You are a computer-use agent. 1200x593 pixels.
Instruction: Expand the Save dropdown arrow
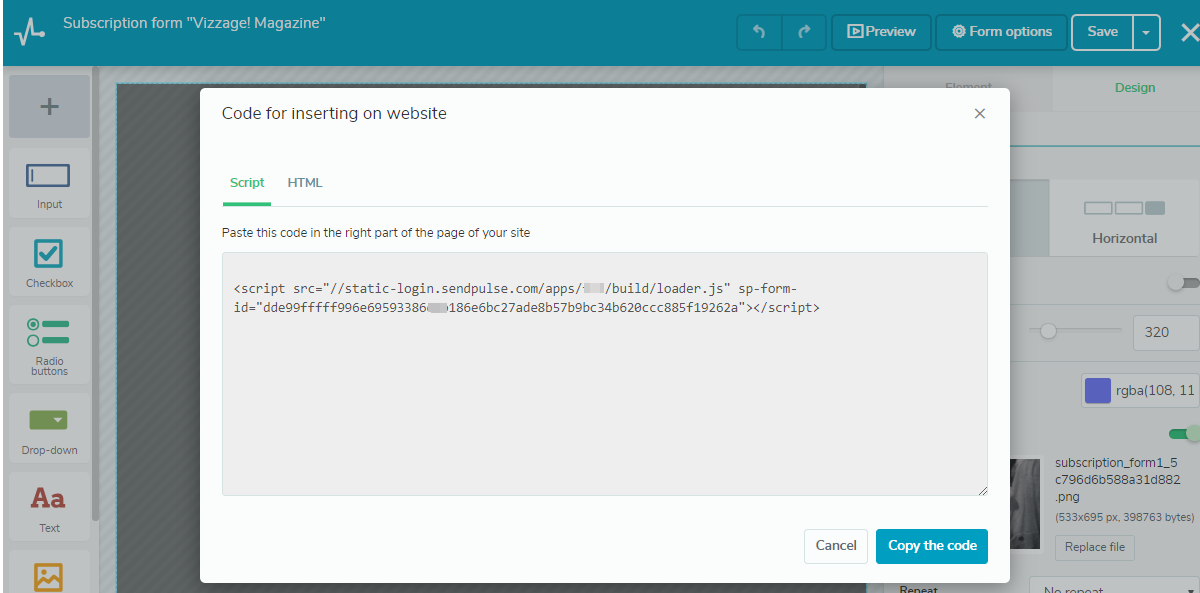pos(1146,32)
